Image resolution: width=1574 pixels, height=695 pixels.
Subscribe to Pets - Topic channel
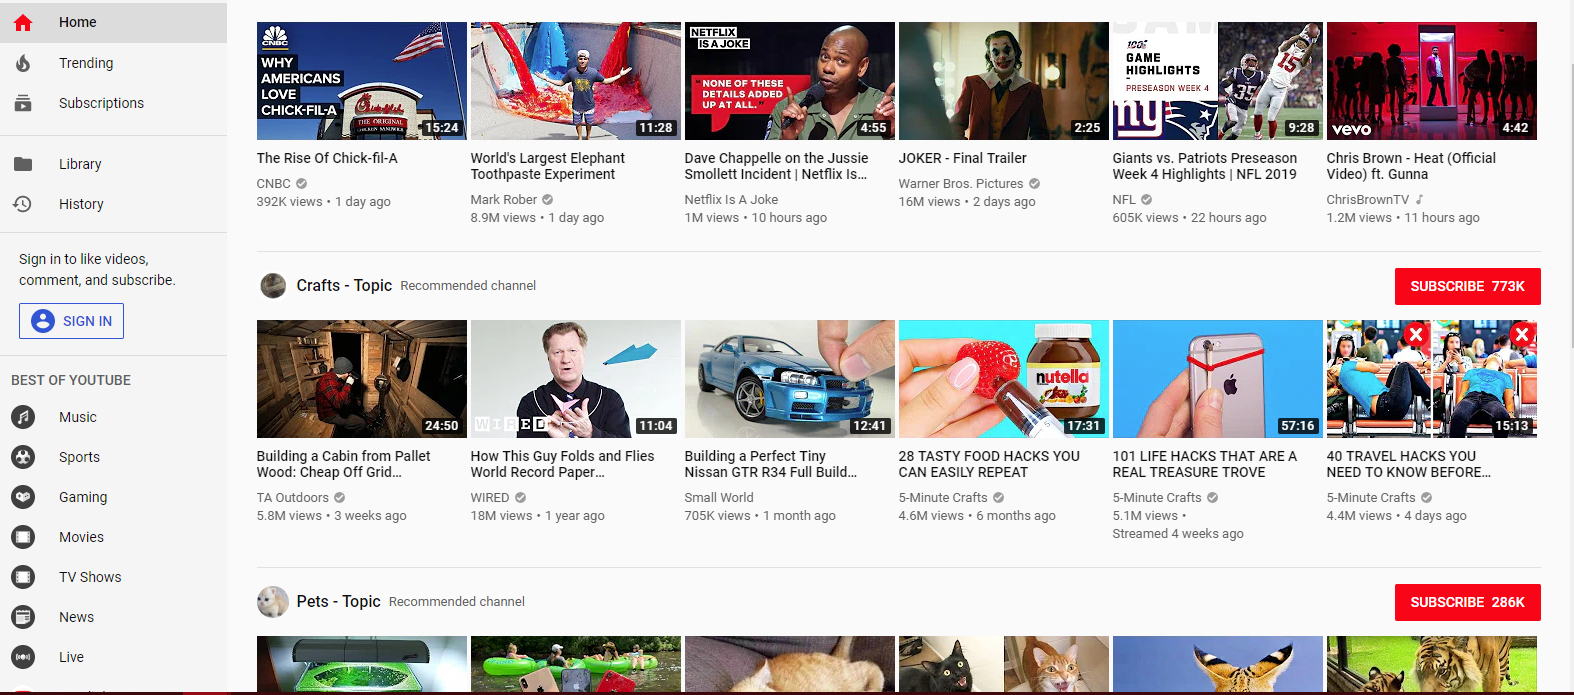tap(1467, 602)
